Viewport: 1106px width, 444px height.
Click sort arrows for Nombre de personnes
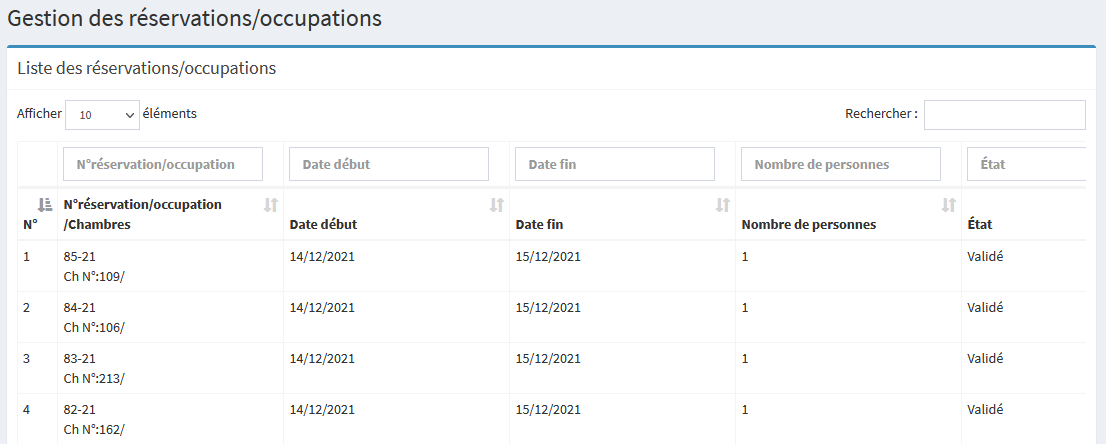[948, 205]
